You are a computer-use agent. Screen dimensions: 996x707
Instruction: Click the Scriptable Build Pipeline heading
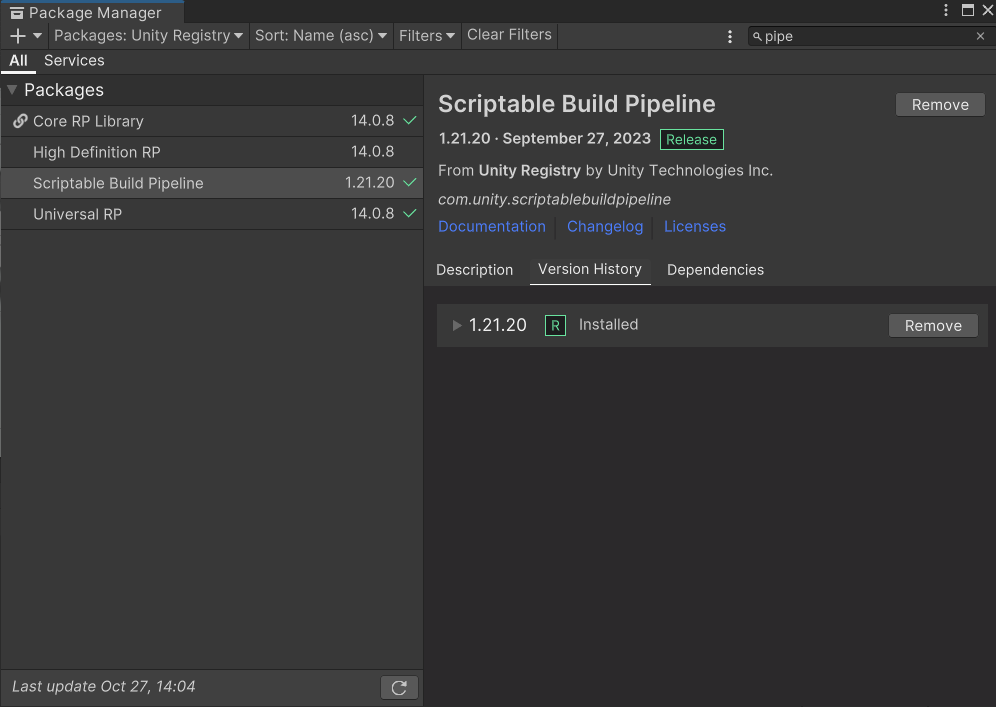577,104
